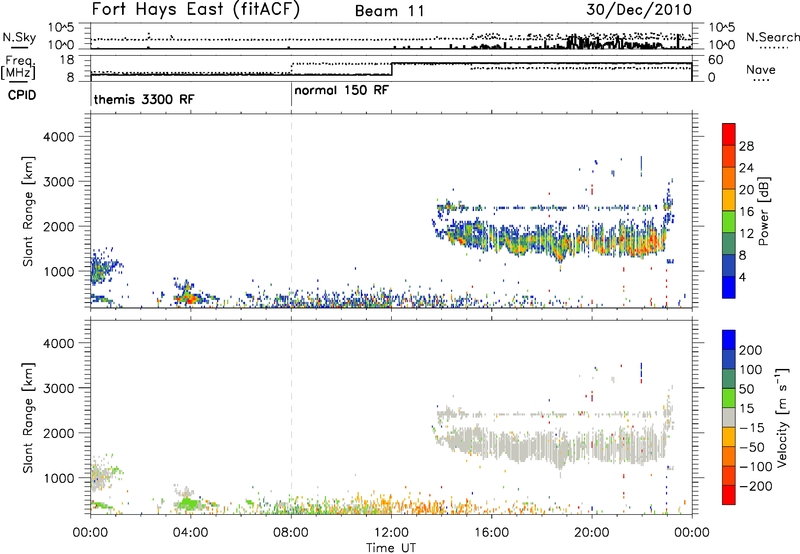Screen dimensions: 800x554
Task: Click the blue bottom segment of power colorbar
Action: pyautogui.click(x=729, y=287)
